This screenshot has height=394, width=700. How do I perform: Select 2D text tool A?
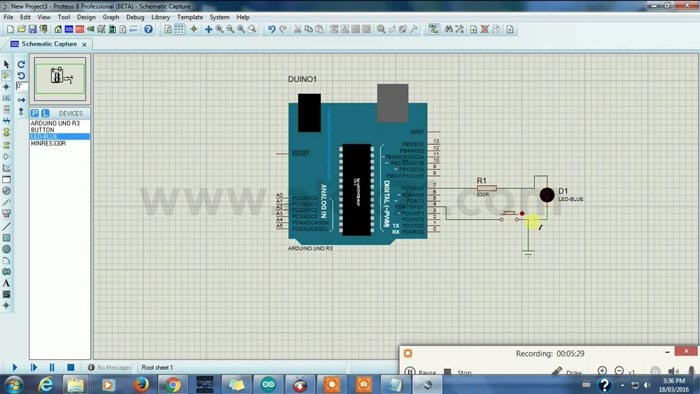[x=6, y=283]
